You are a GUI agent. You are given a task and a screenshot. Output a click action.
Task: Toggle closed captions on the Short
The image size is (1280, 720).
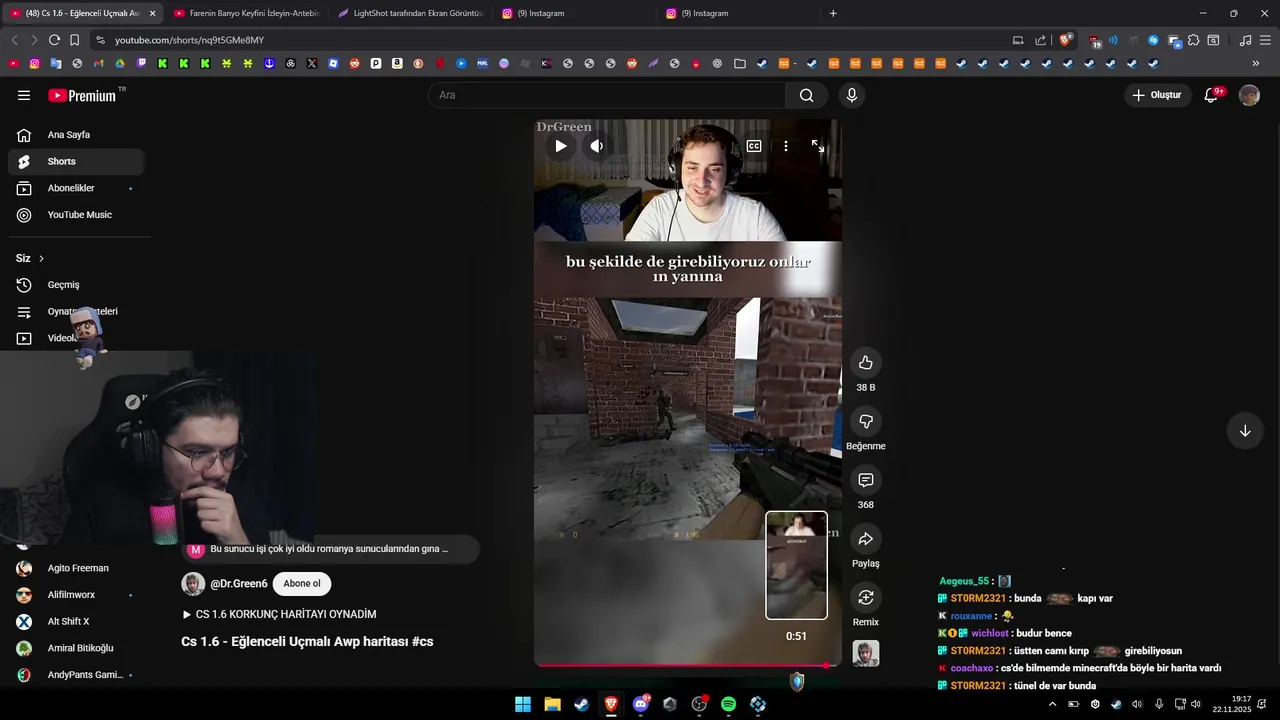(754, 146)
